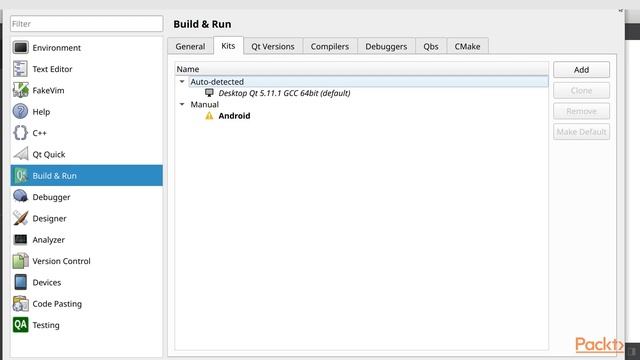The height and width of the screenshot is (360, 640).
Task: Click the Analyzer icon
Action: (x=20, y=239)
